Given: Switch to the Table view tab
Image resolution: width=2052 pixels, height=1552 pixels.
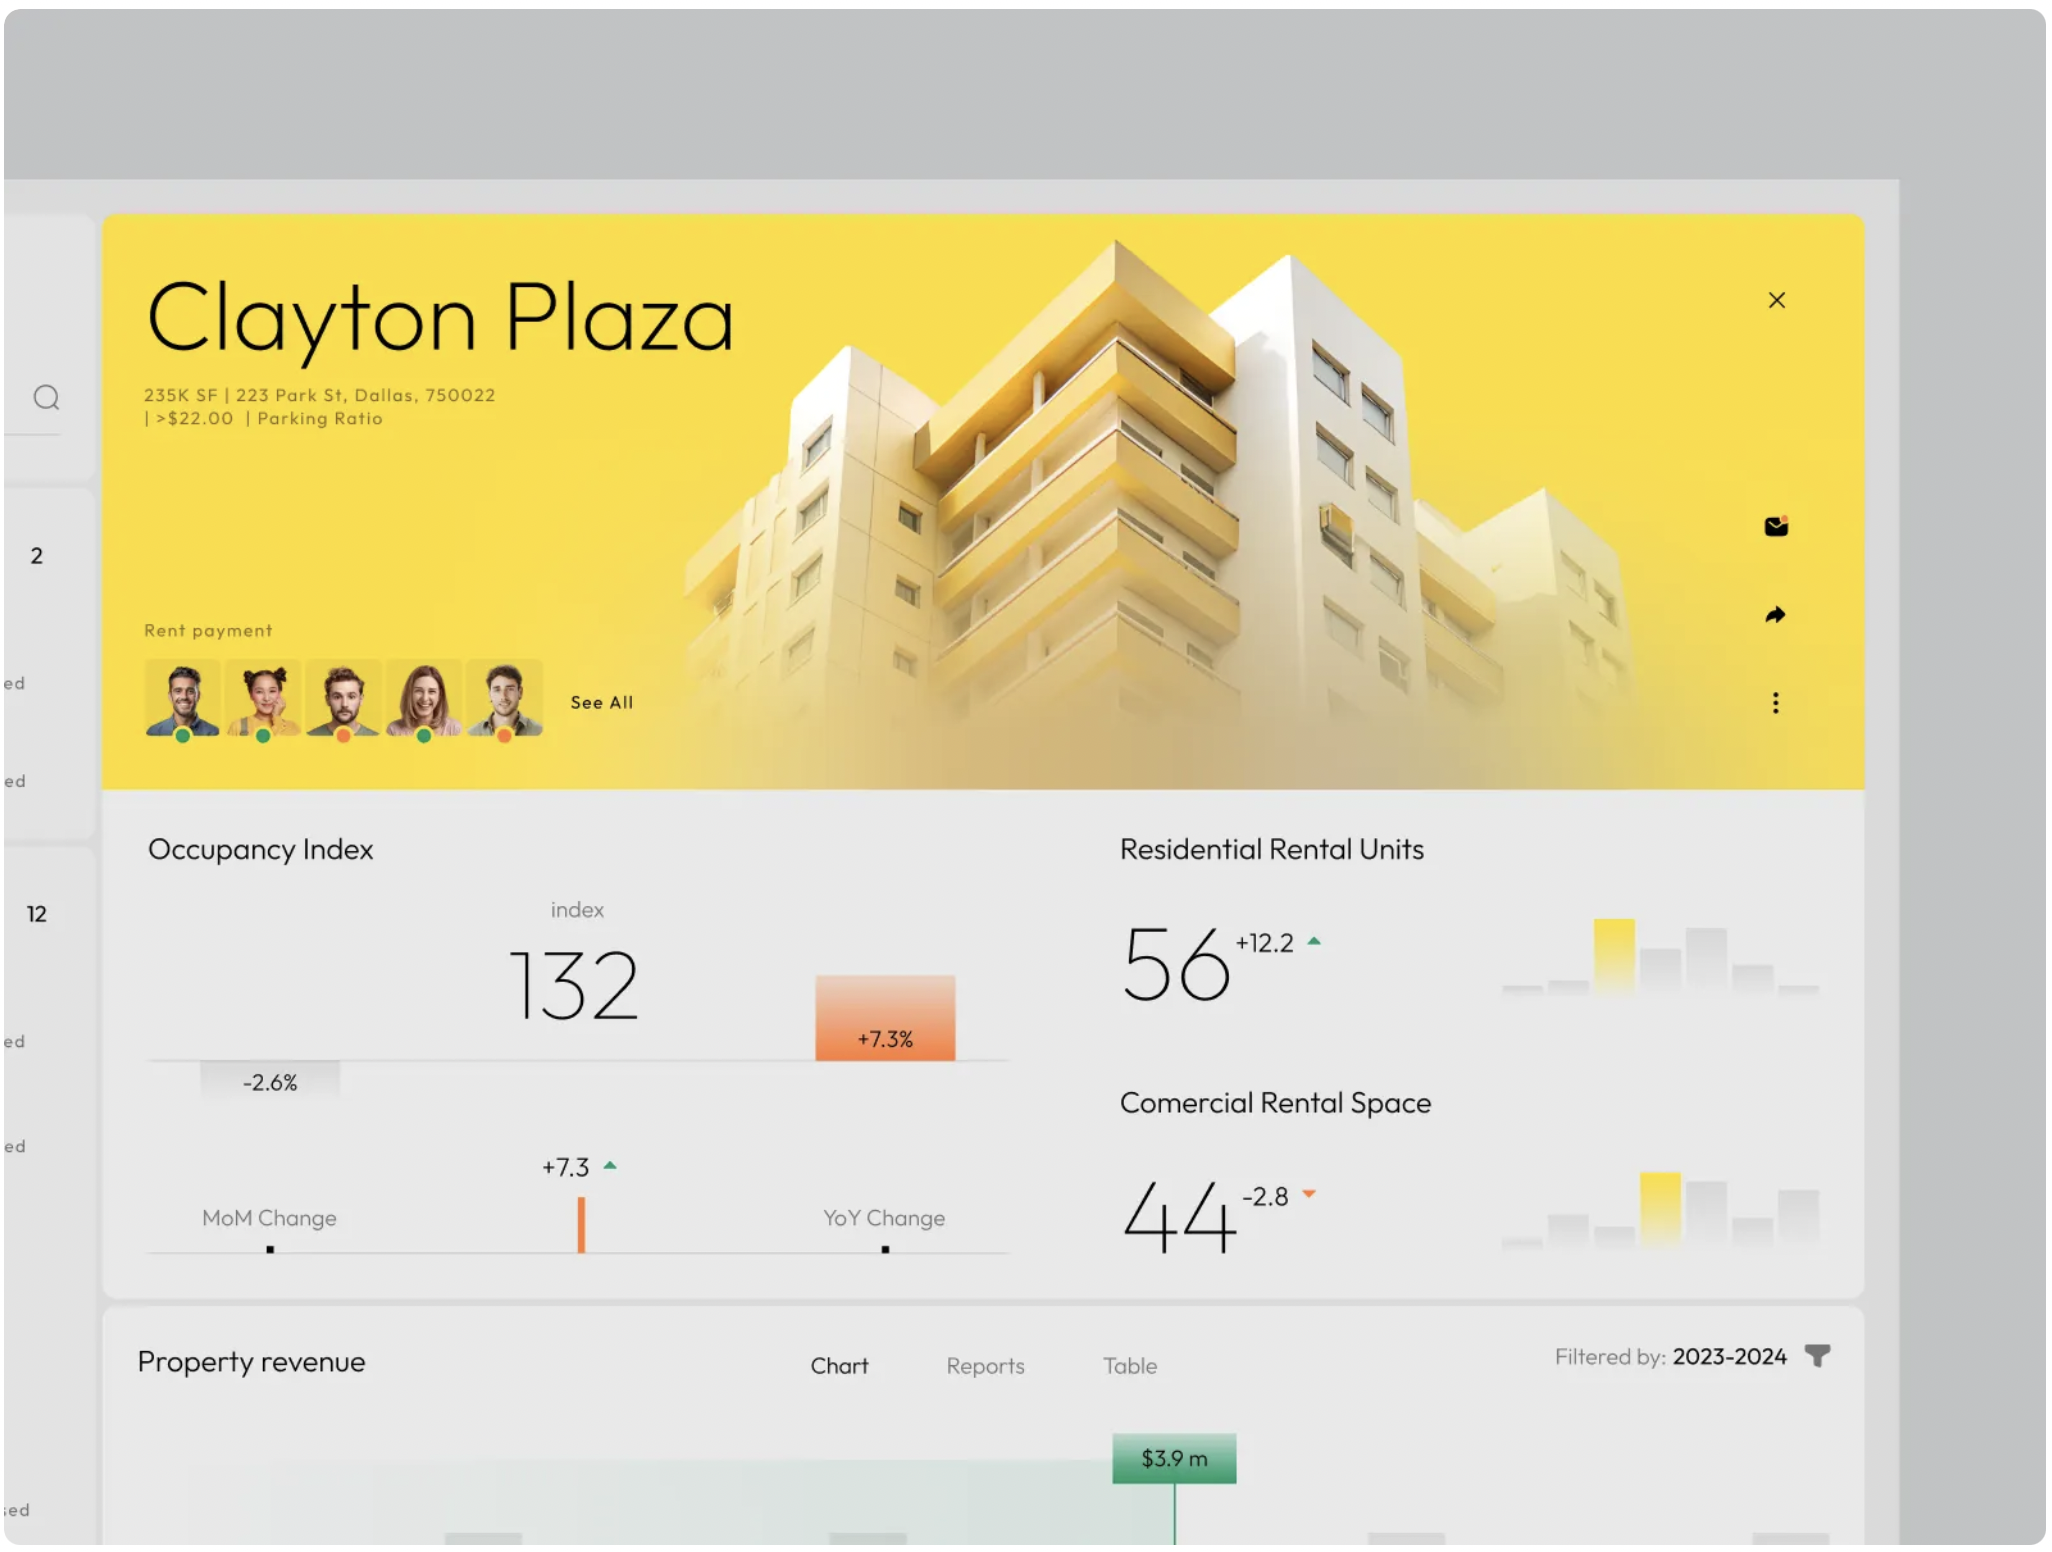Looking at the screenshot, I should tap(1129, 1366).
